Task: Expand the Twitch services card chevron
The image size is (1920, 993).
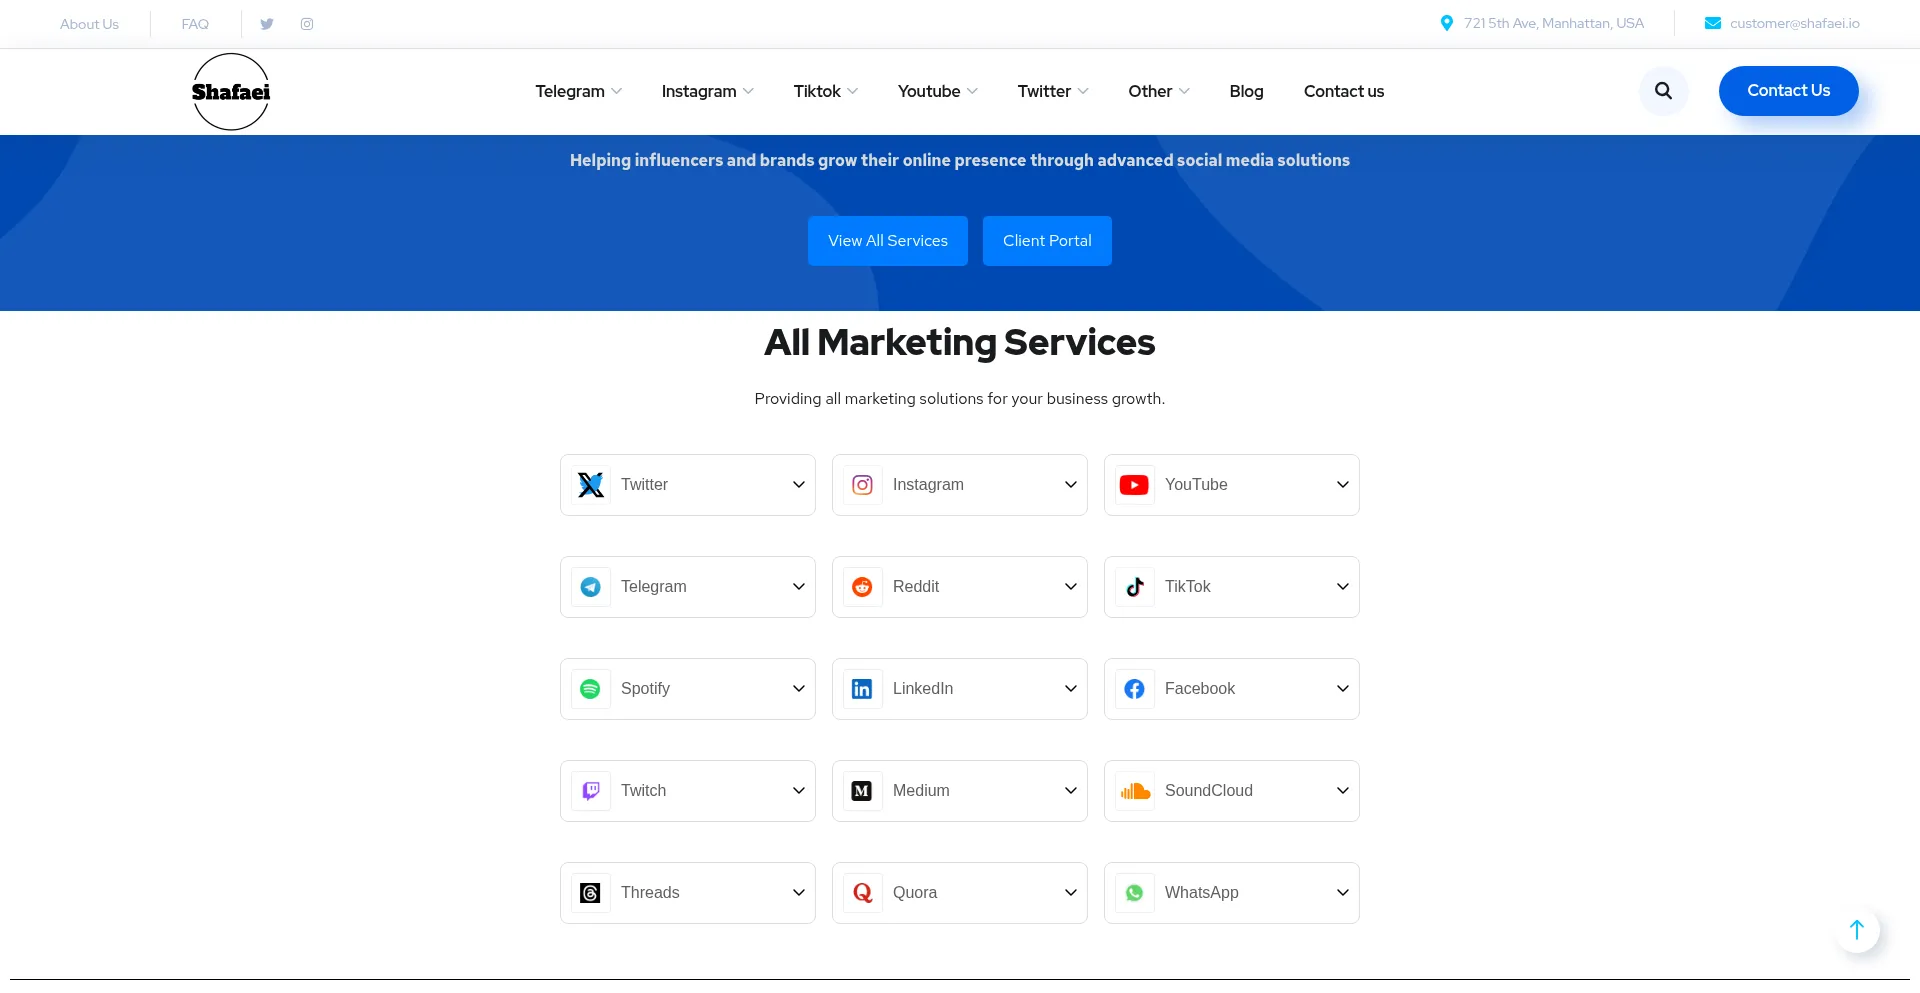Action: coord(799,791)
